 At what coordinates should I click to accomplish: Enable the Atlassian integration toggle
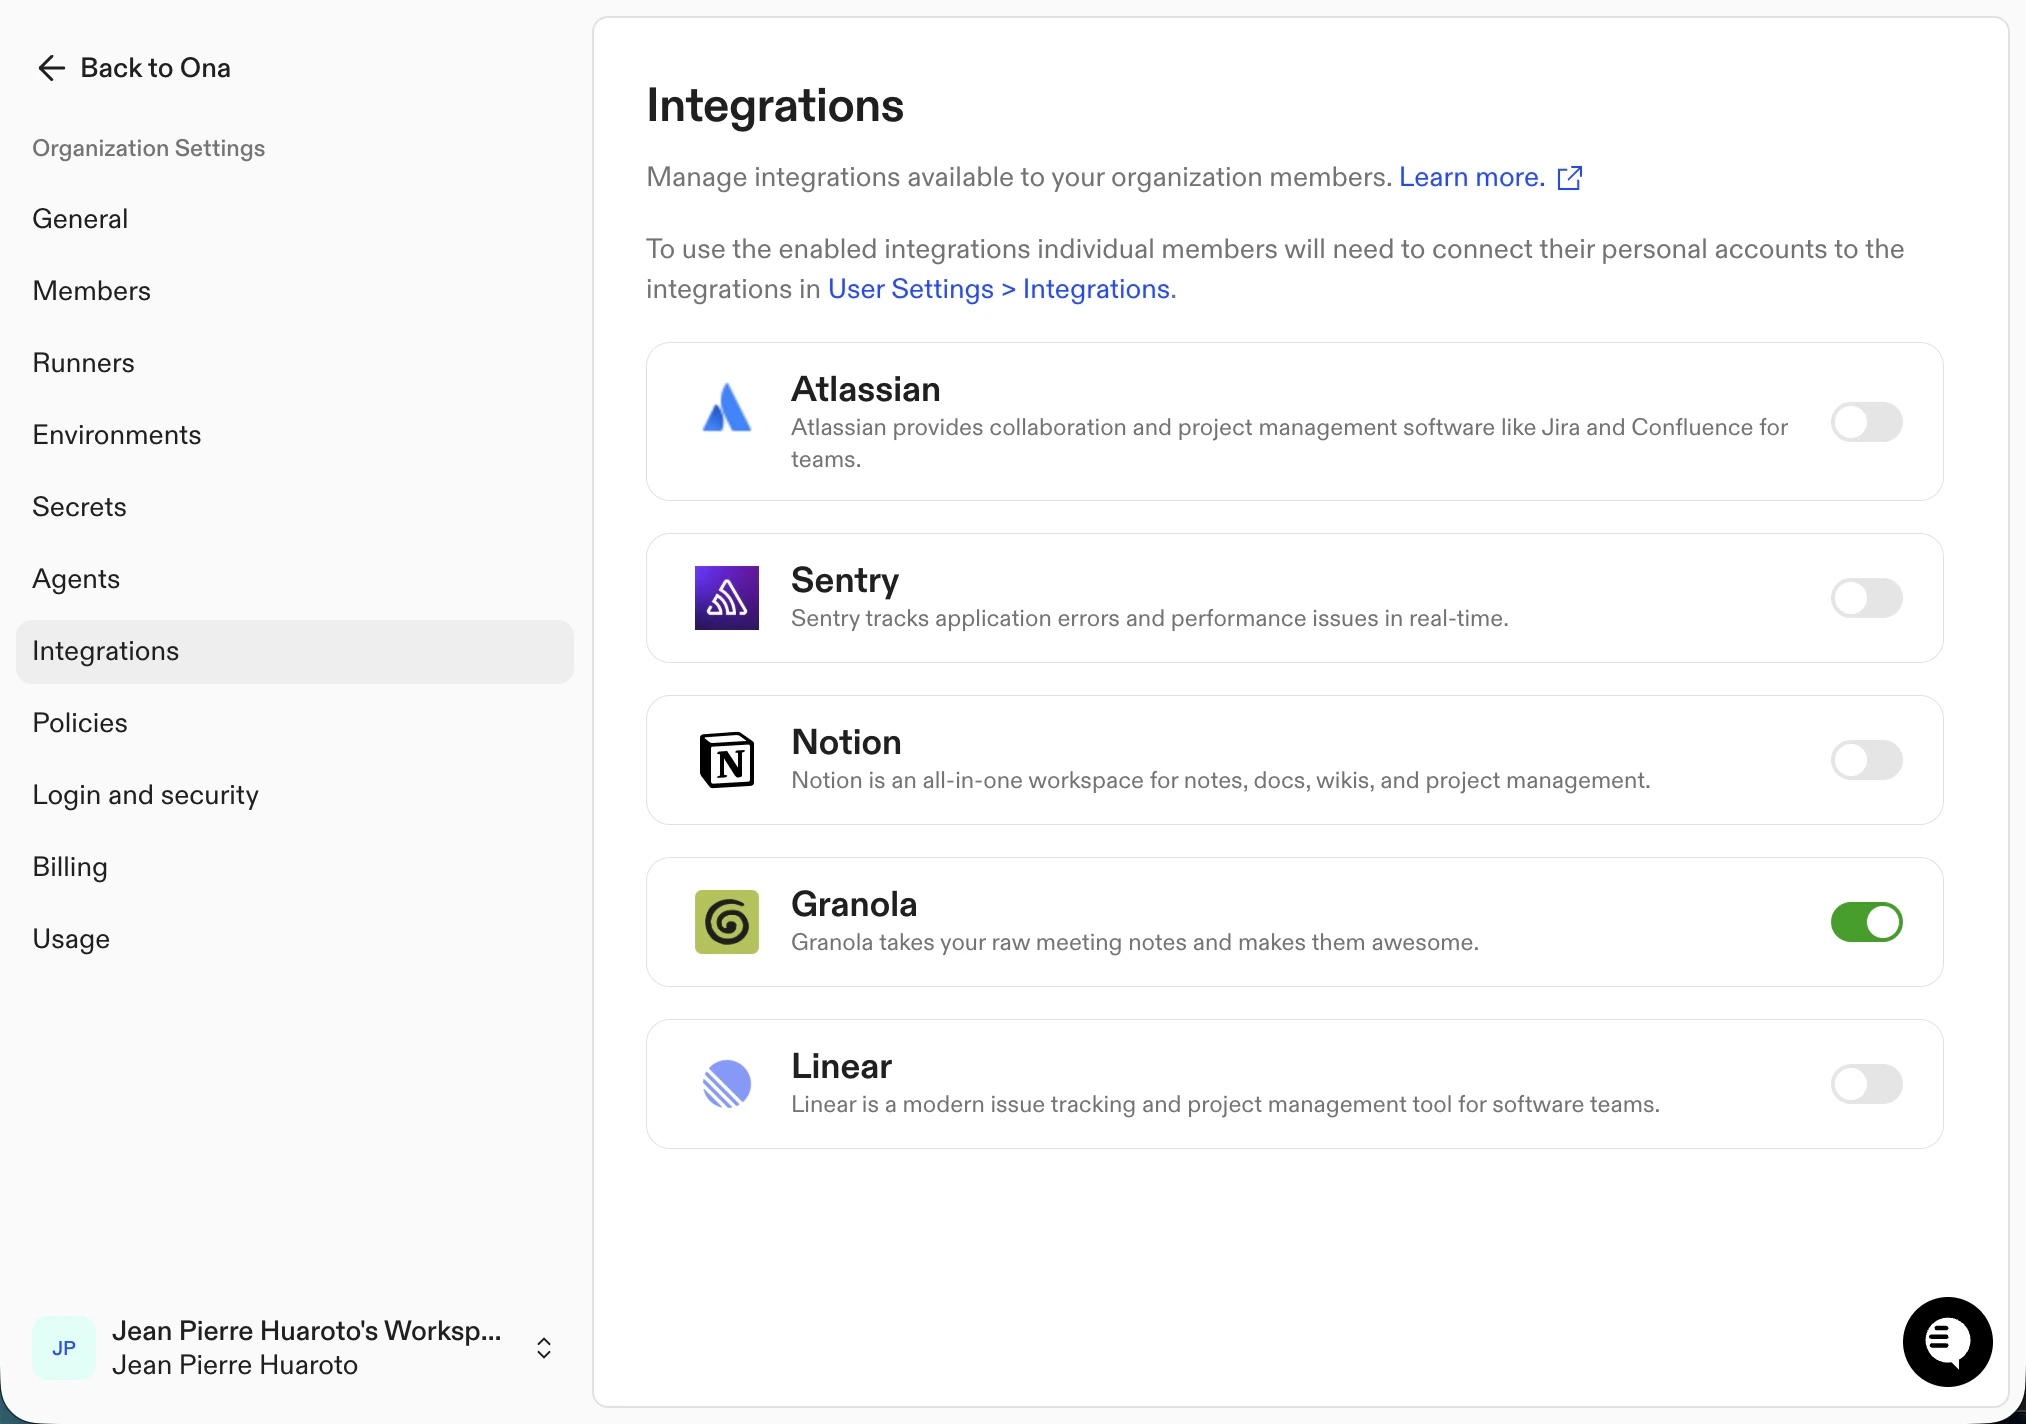(x=1866, y=421)
